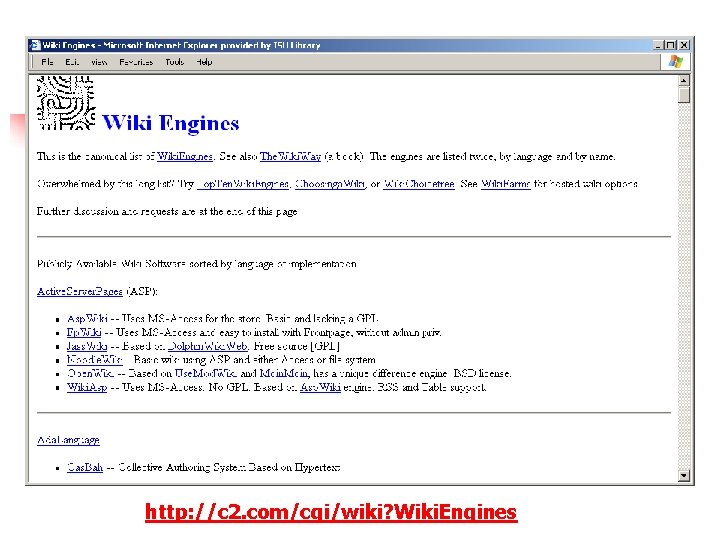Open the JassWiki link
Image resolution: width=720 pixels, height=540 pixels.
click(87, 346)
